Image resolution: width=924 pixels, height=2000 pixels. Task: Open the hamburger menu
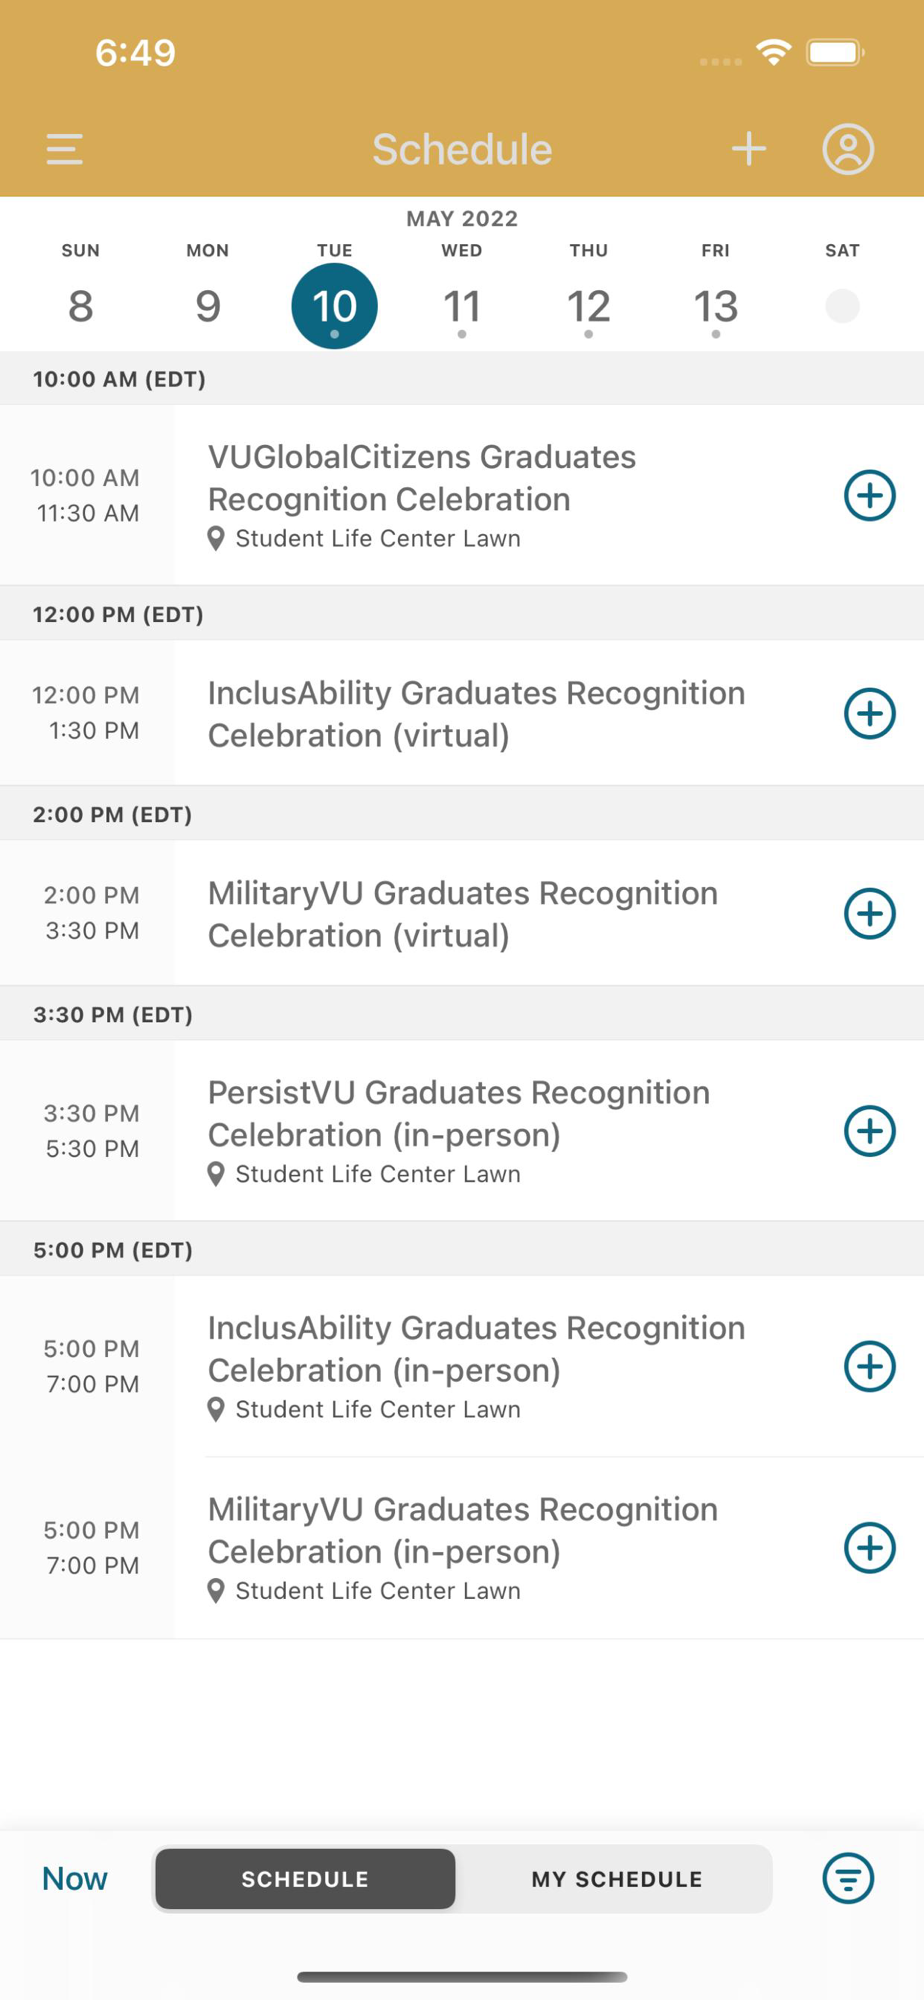point(64,149)
